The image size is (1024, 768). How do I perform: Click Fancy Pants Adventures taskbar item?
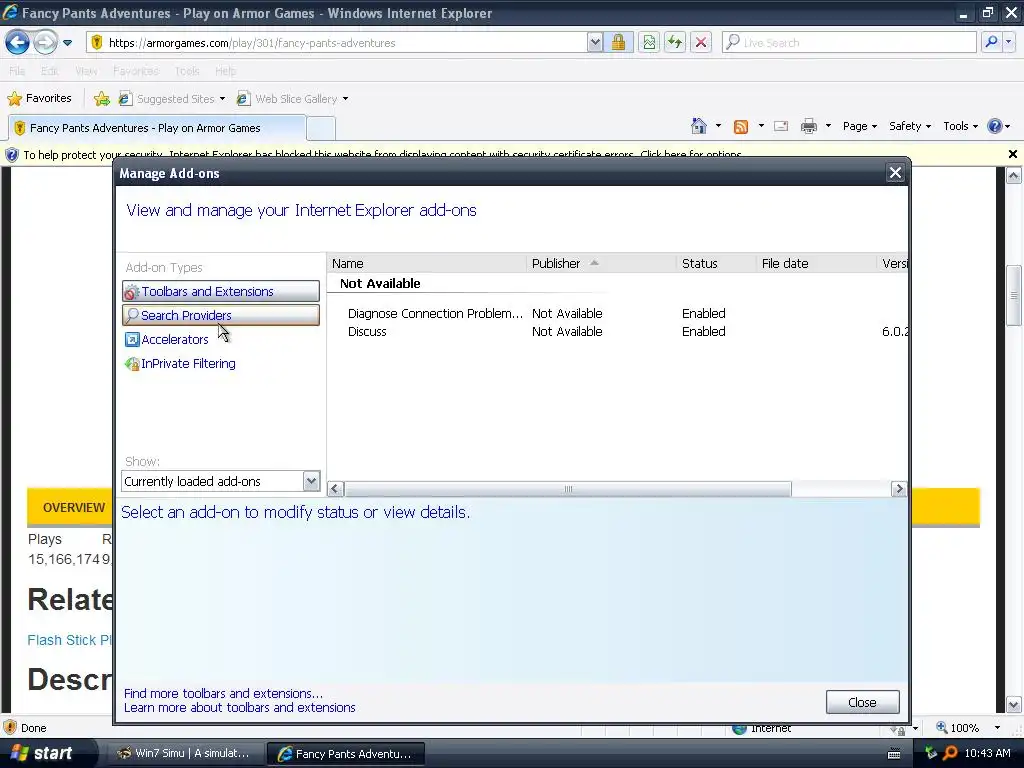coord(345,754)
